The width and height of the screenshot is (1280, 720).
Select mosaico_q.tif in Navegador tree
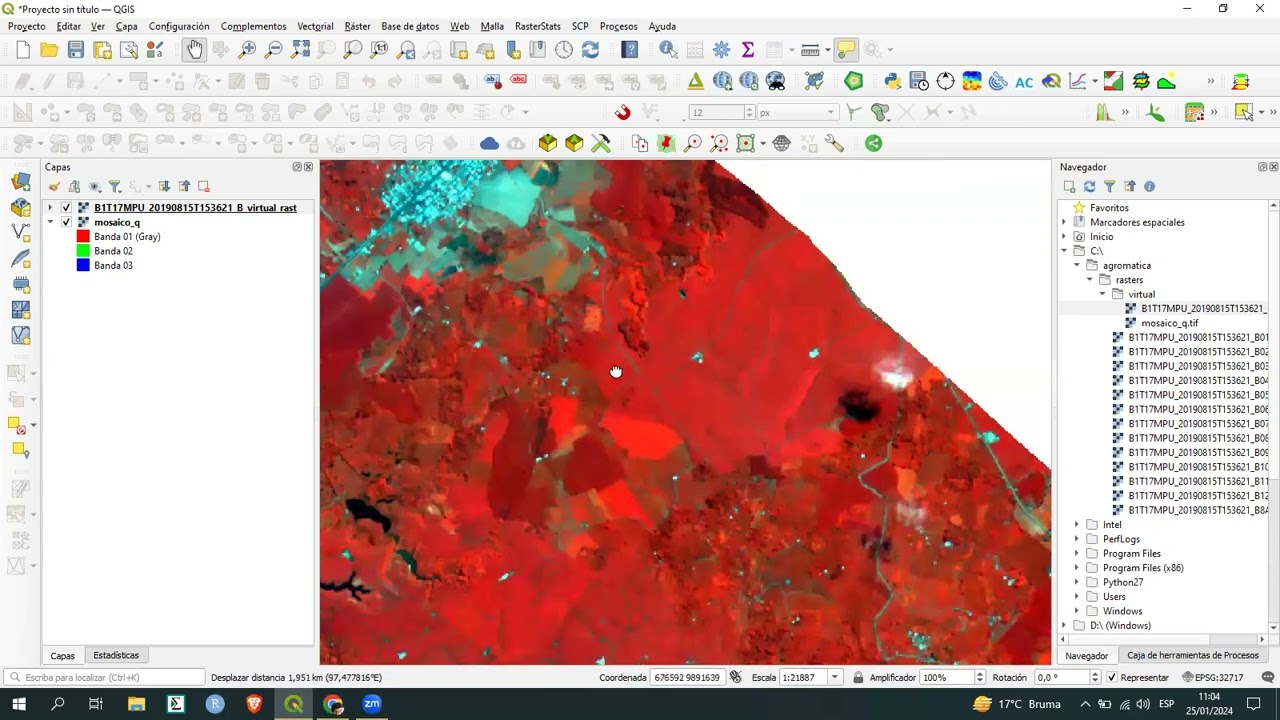tap(1169, 323)
